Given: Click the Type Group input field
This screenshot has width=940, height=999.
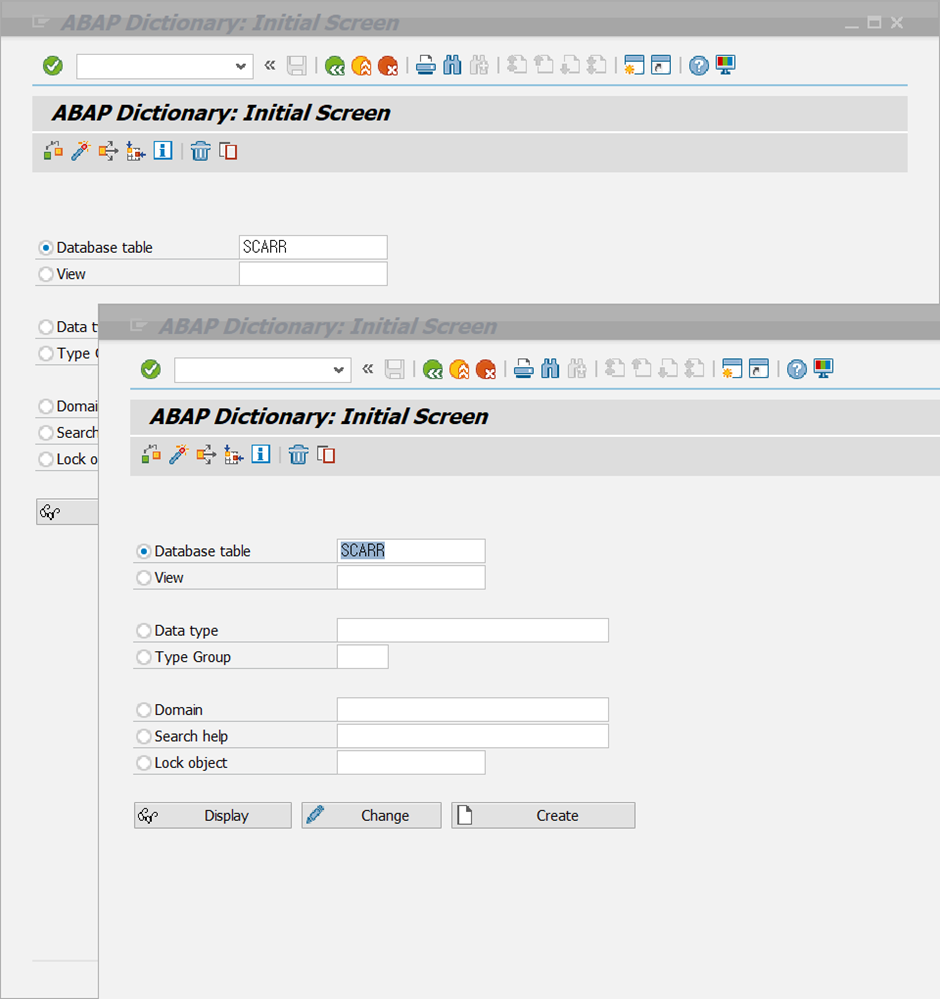Looking at the screenshot, I should coord(363,657).
